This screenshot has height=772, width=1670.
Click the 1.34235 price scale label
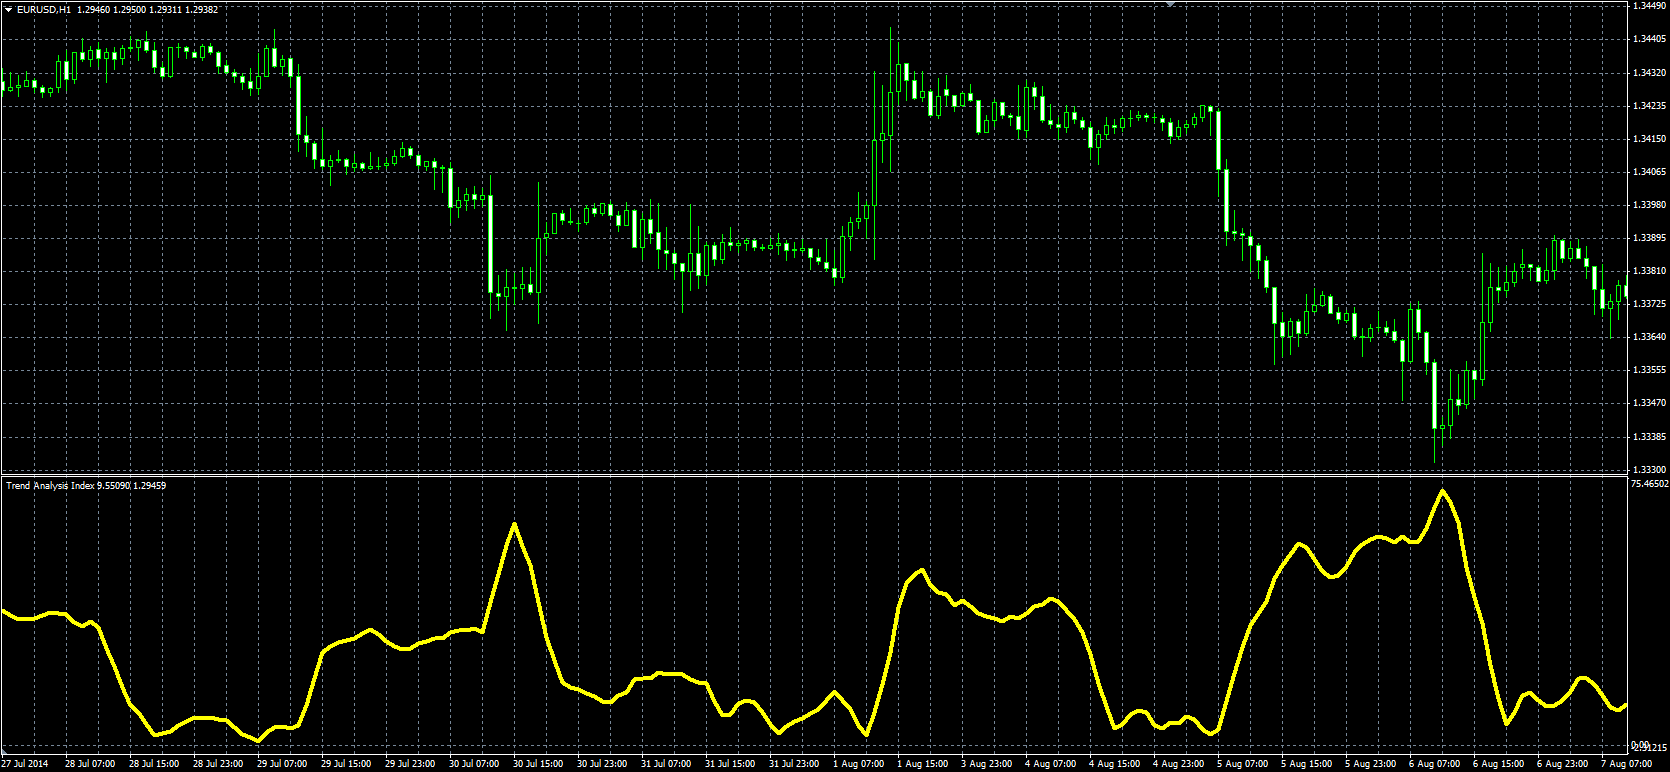coord(1648,105)
